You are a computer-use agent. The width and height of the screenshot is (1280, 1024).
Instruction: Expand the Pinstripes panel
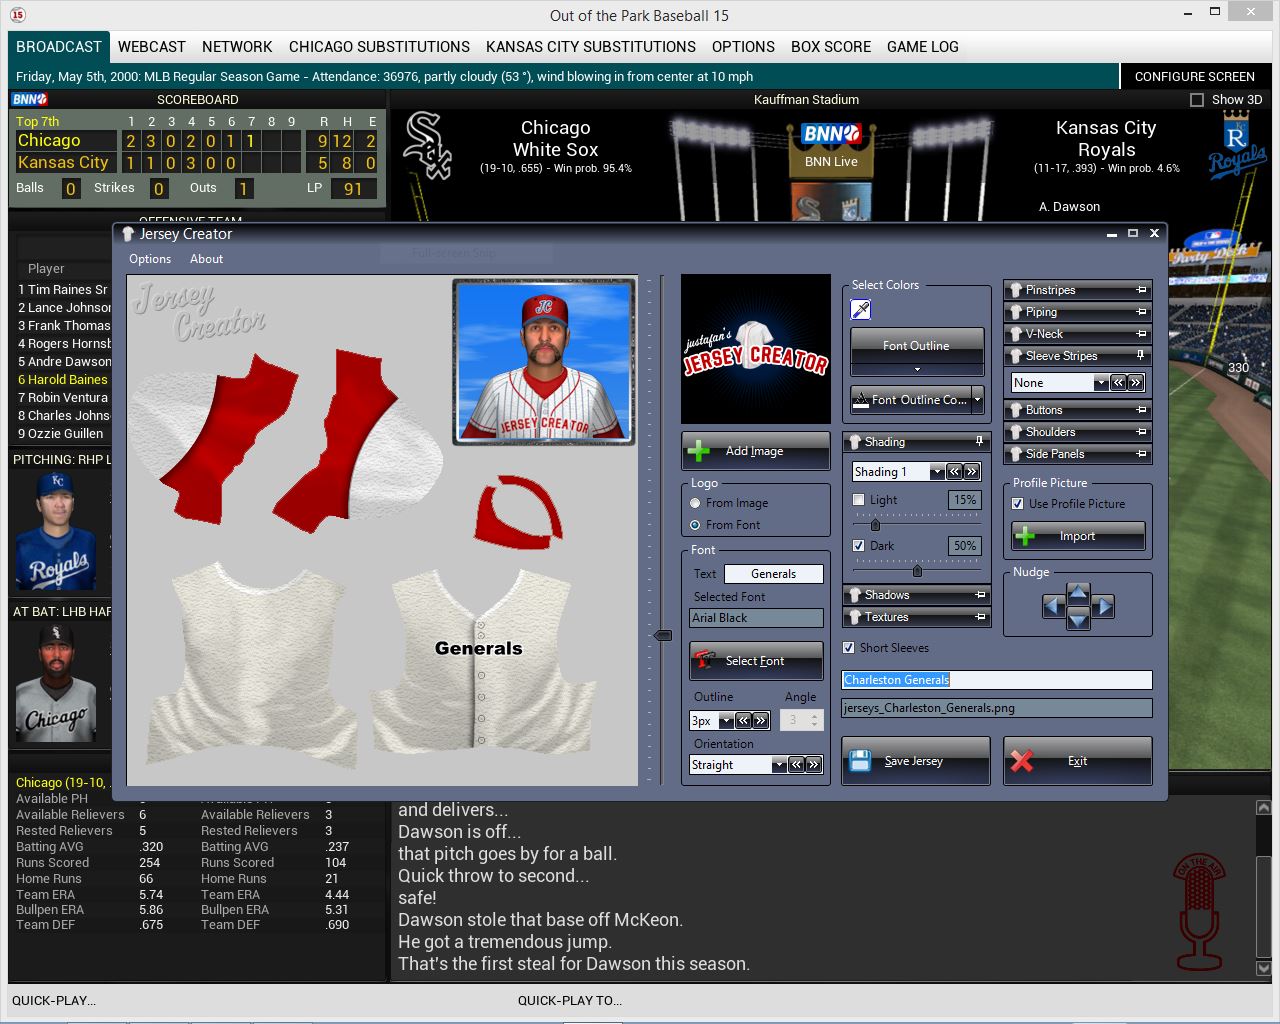pos(1077,290)
